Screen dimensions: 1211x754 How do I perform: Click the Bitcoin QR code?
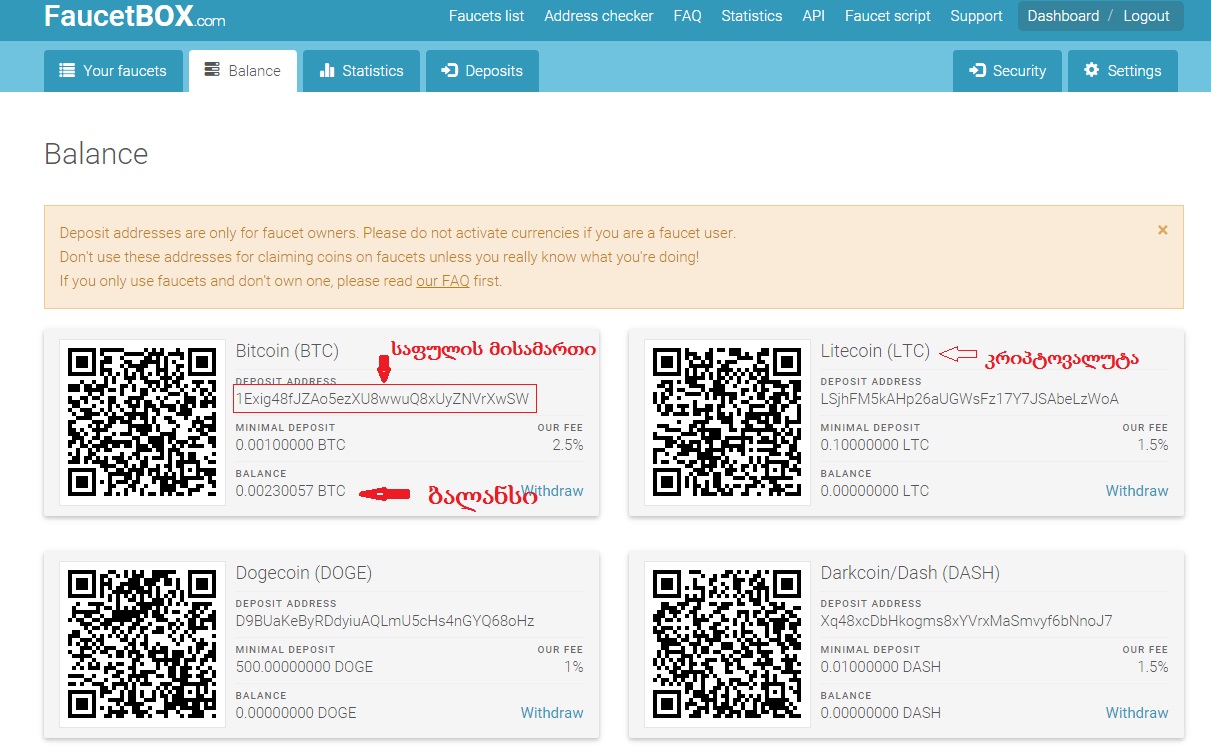pos(143,422)
